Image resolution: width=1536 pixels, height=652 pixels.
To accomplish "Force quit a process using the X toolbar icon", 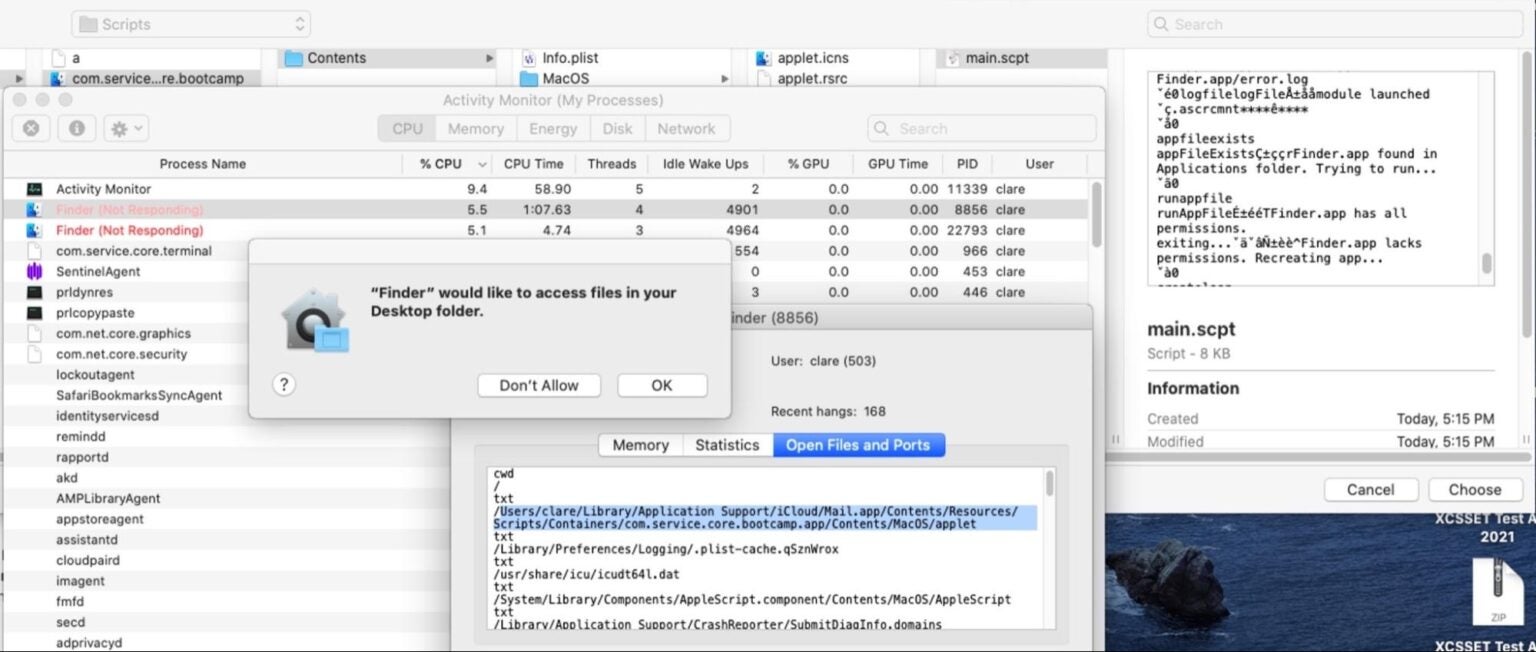I will (31, 127).
